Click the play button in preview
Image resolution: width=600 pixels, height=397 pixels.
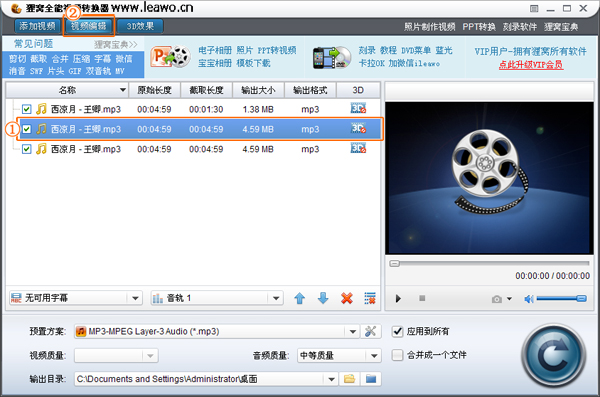(398, 298)
